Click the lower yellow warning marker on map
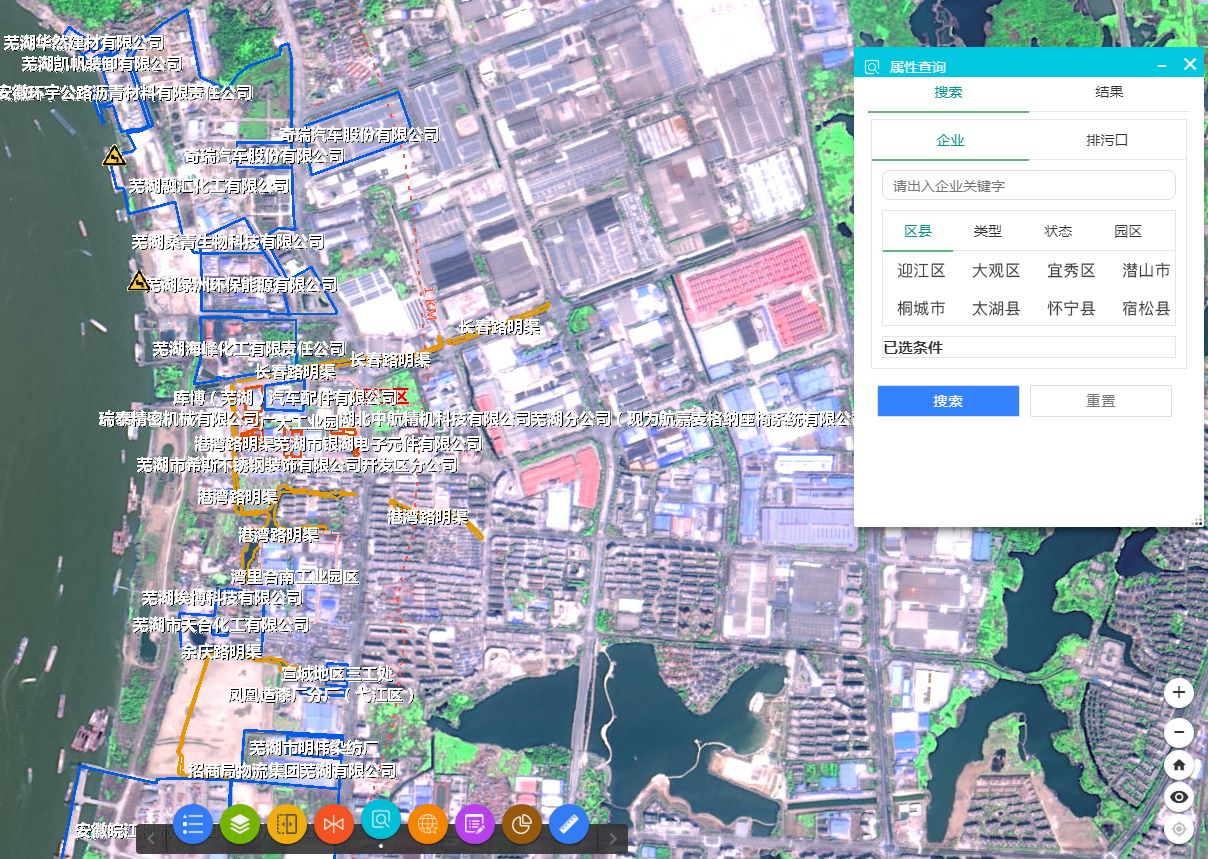This screenshot has width=1208, height=859. 138,282
